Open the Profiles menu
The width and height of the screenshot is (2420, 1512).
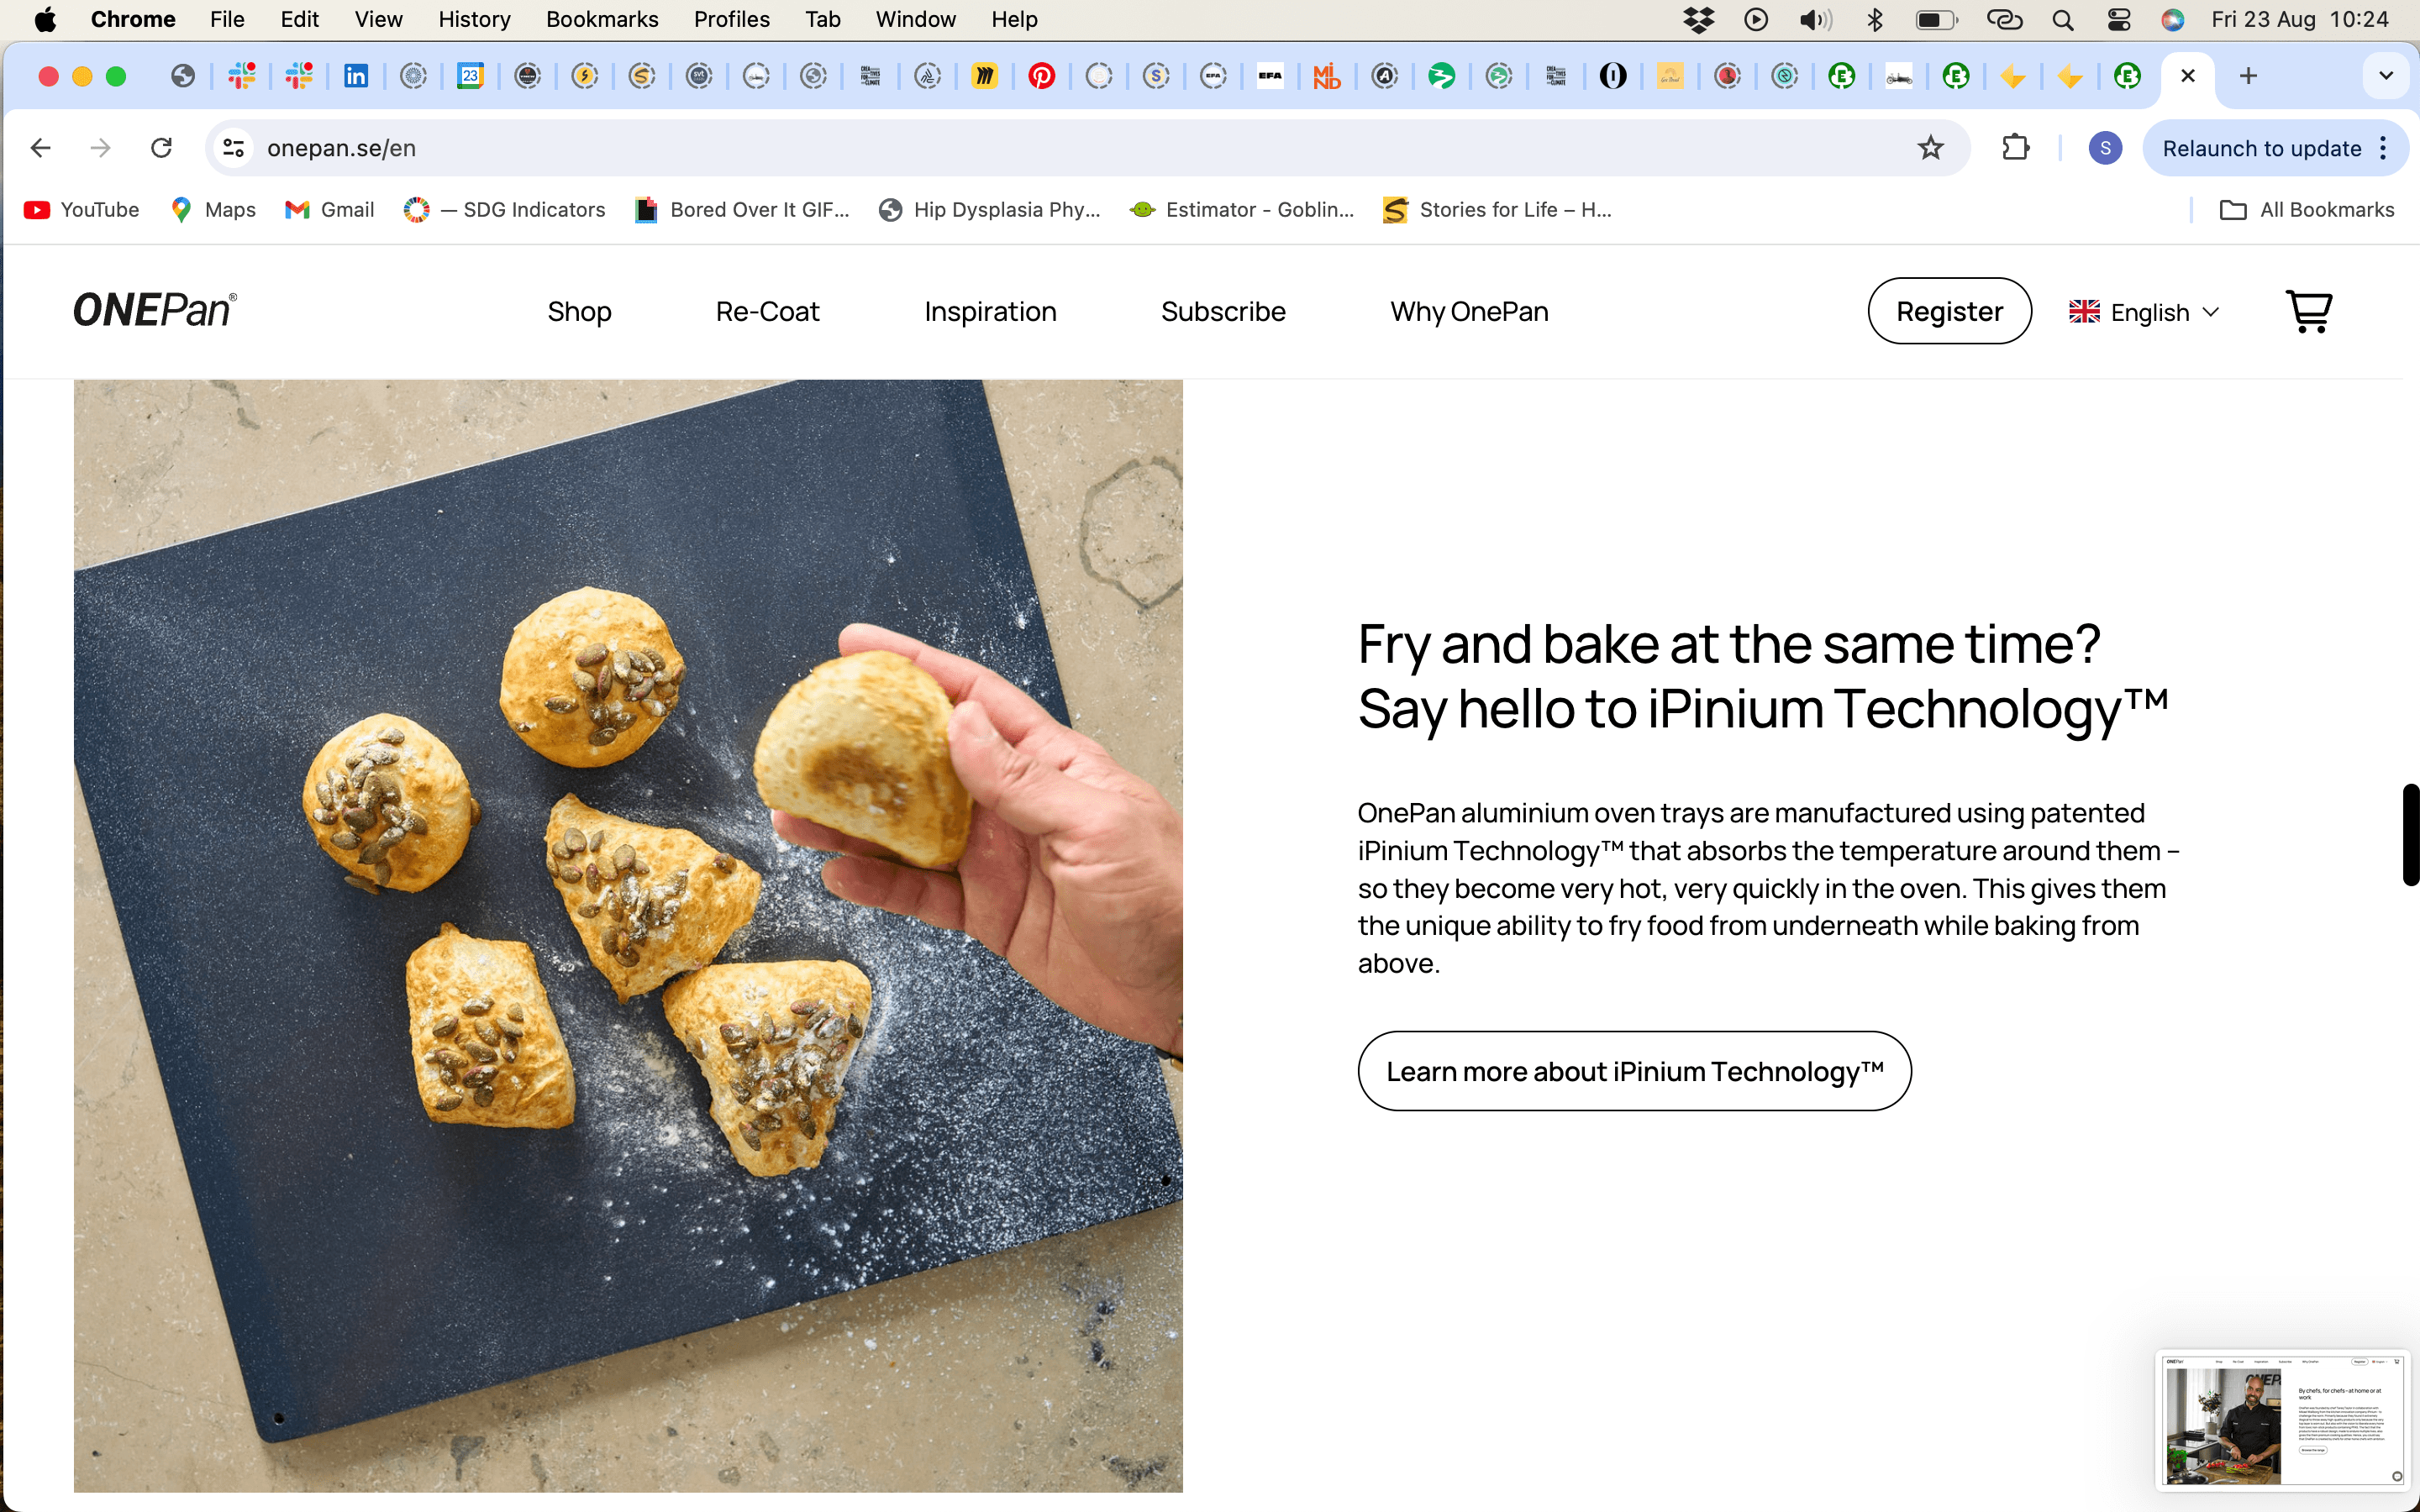point(731,19)
